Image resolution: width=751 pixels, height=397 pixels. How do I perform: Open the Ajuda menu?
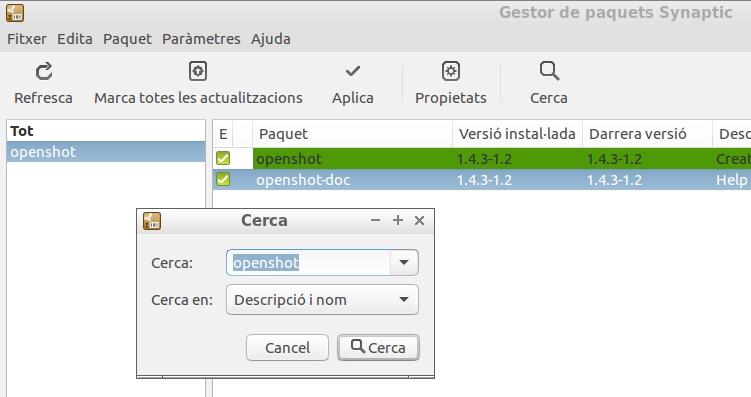point(271,39)
